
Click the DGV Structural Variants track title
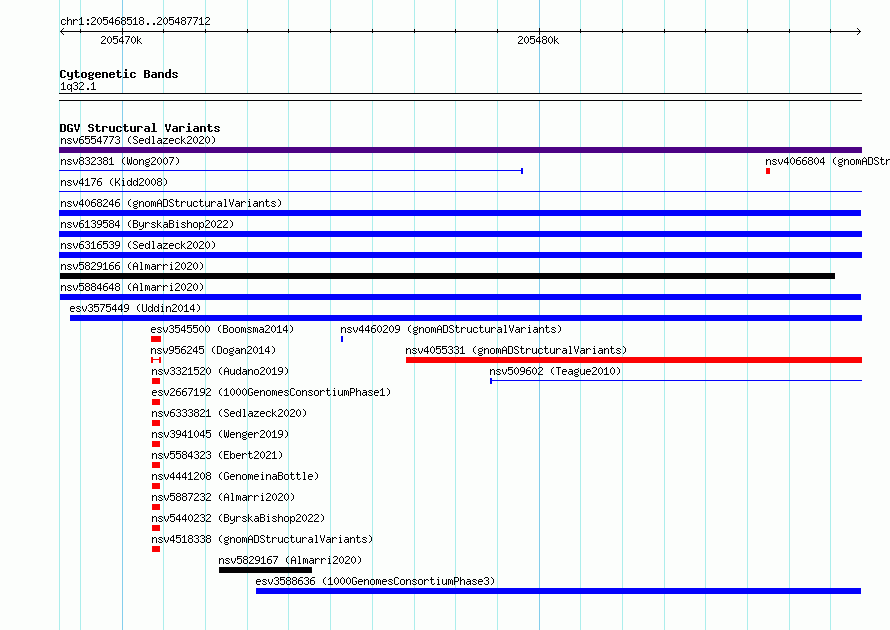(140, 128)
